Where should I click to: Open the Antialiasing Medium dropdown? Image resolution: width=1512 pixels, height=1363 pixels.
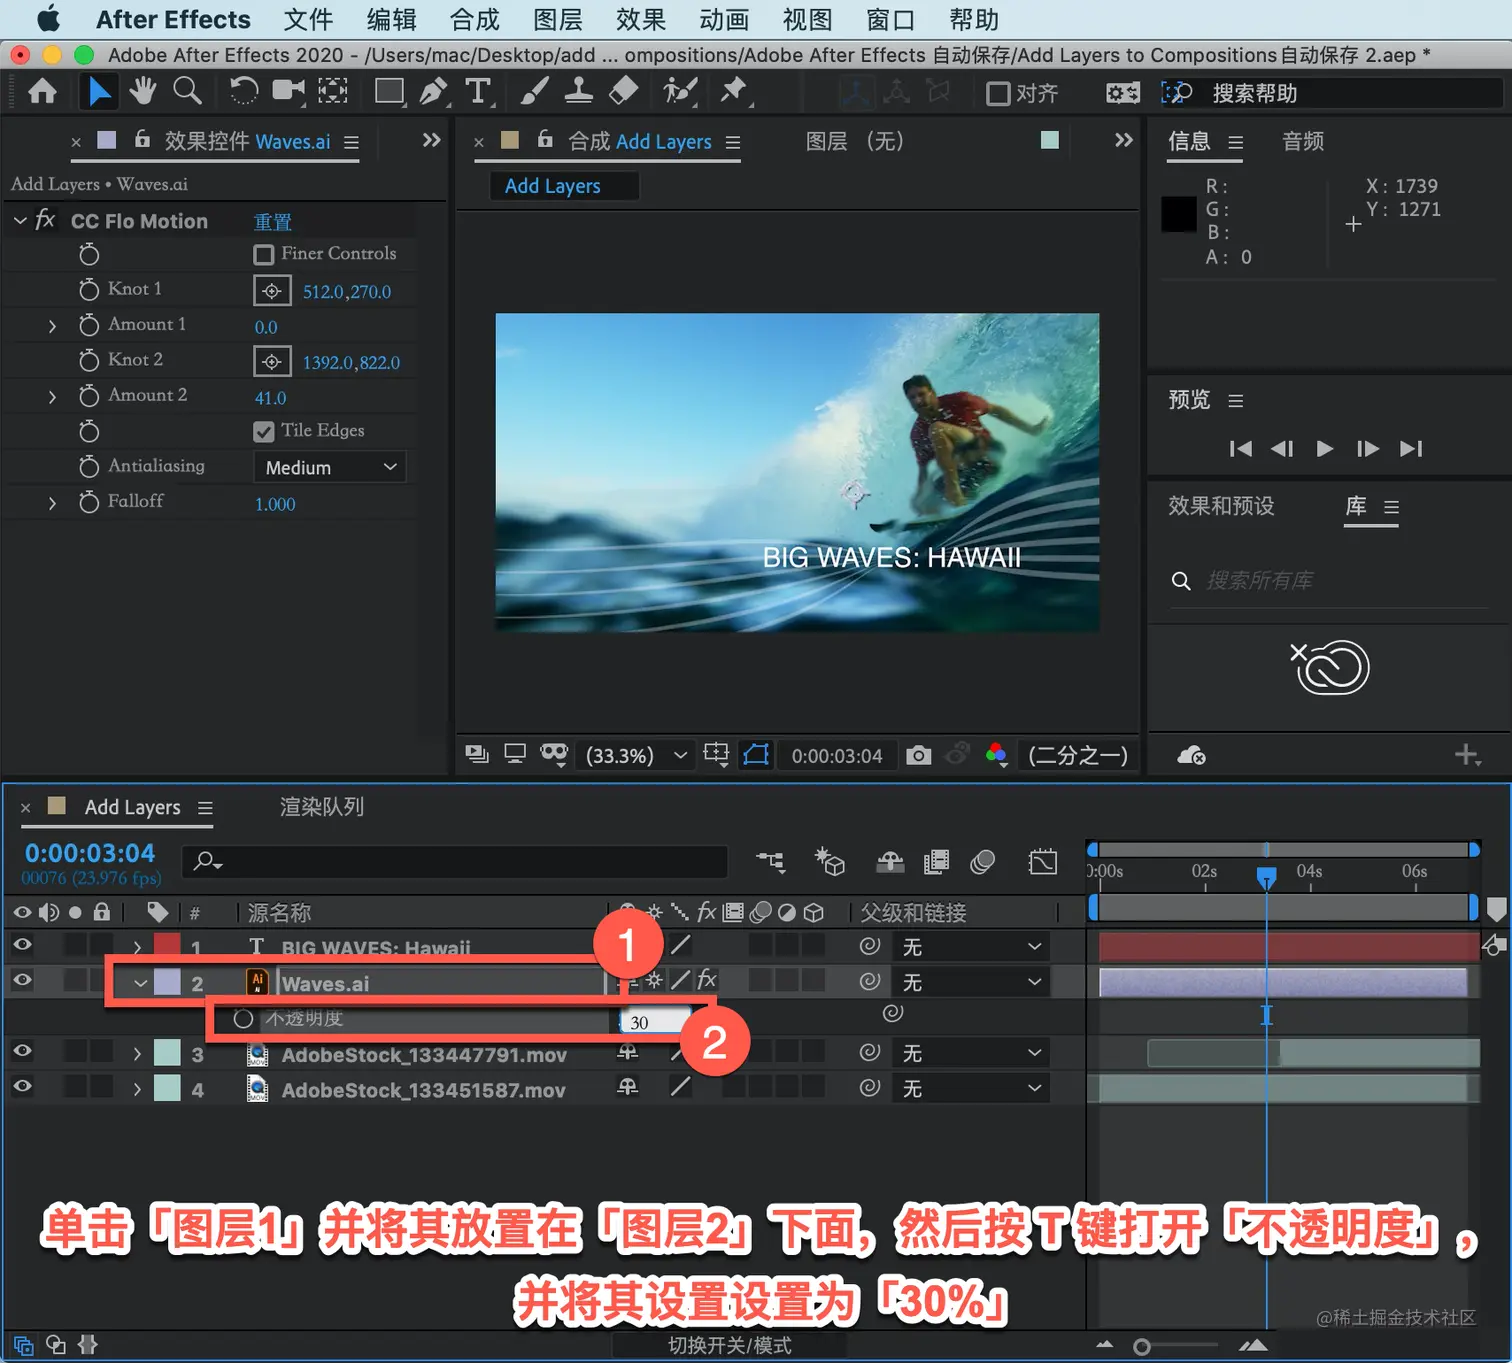[330, 467]
